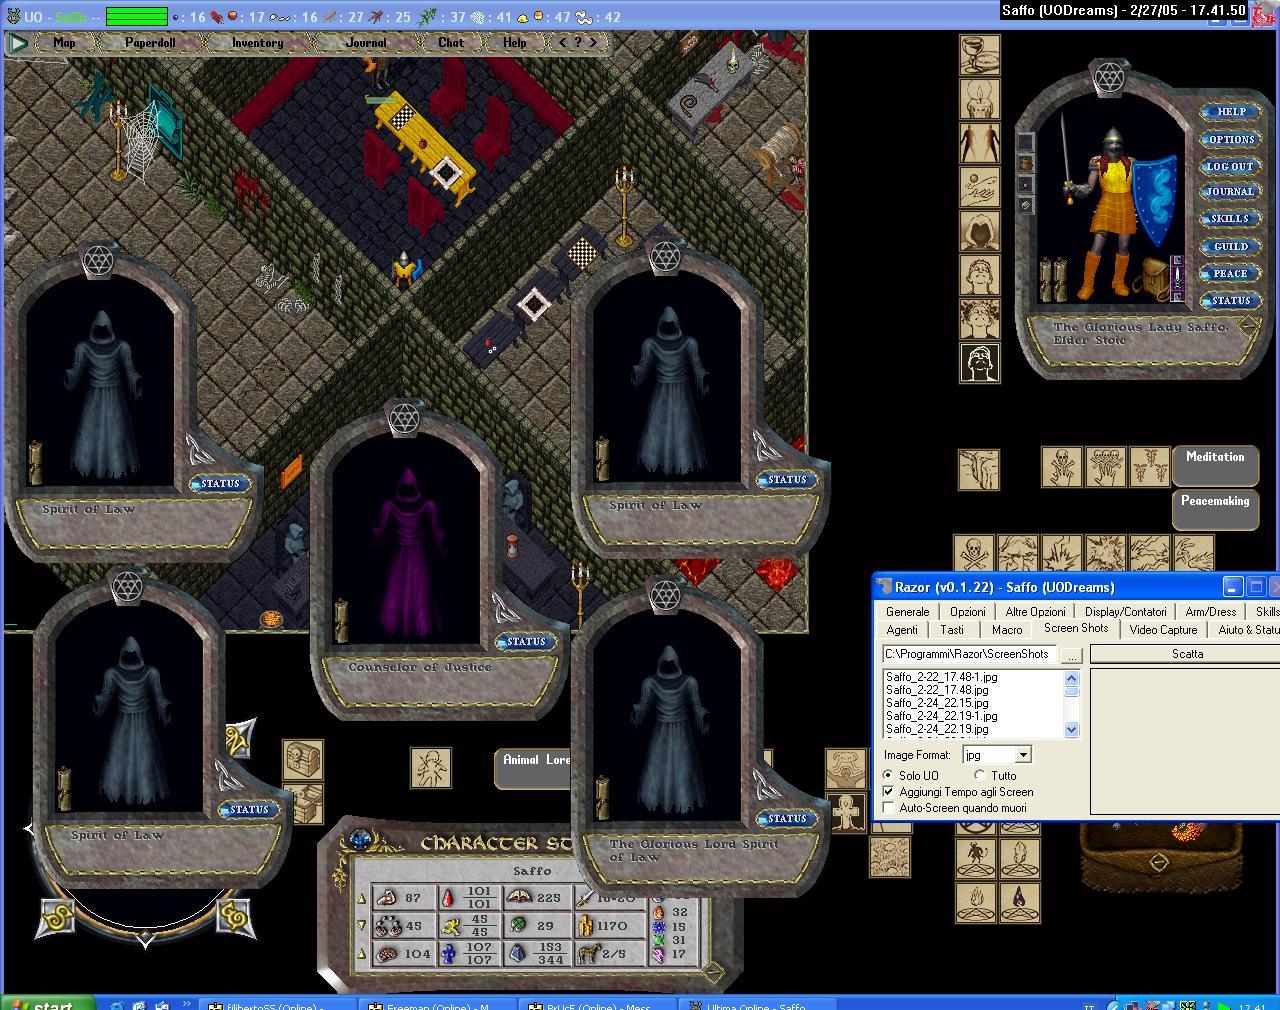This screenshot has height=1010, width=1280.
Task: Enable the Auto-Screen quando muori checkbox
Action: click(889, 807)
